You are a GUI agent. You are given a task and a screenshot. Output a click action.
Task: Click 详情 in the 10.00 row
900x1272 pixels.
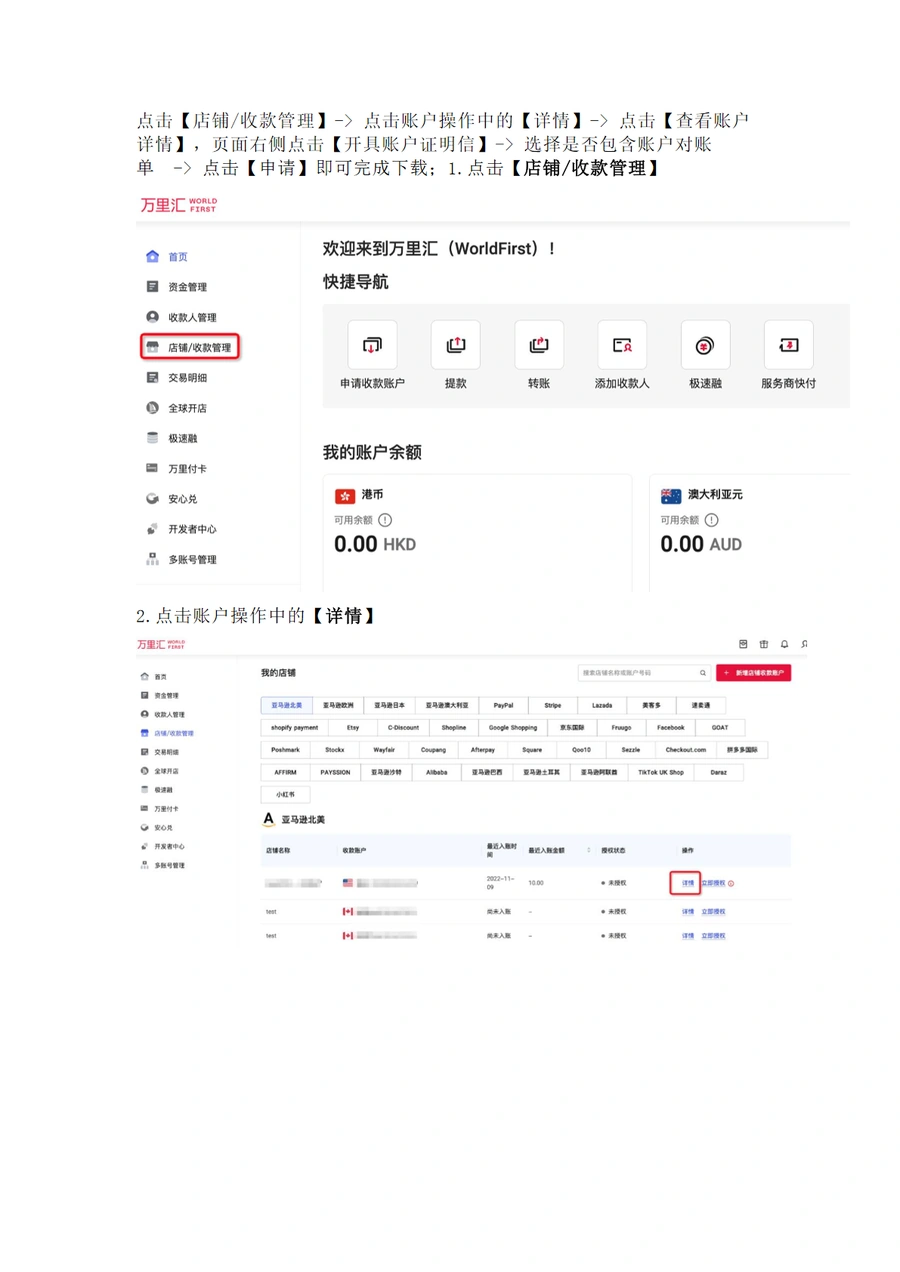click(x=688, y=884)
